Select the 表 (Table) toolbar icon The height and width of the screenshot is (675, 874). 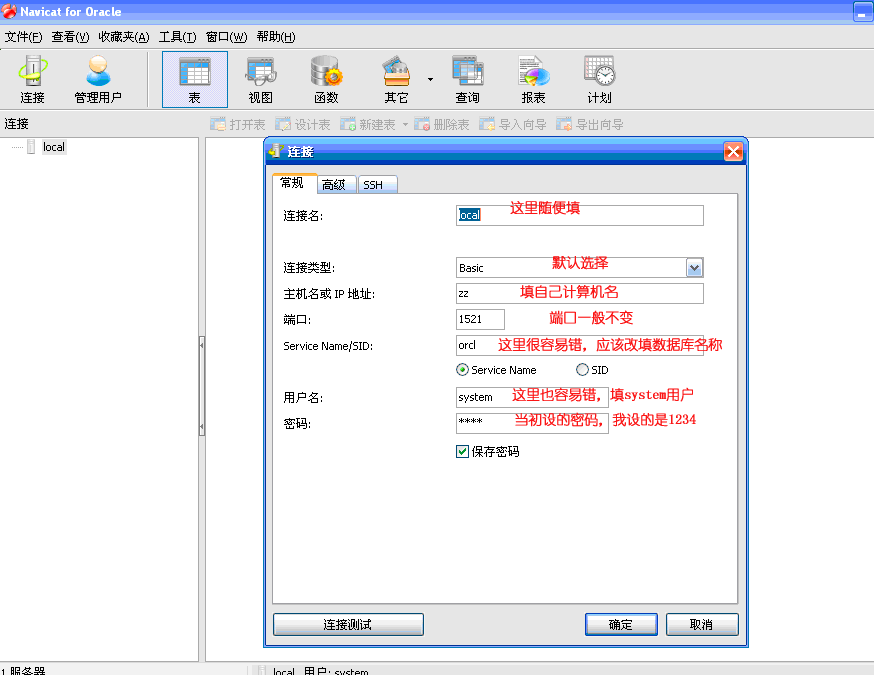pyautogui.click(x=194, y=79)
